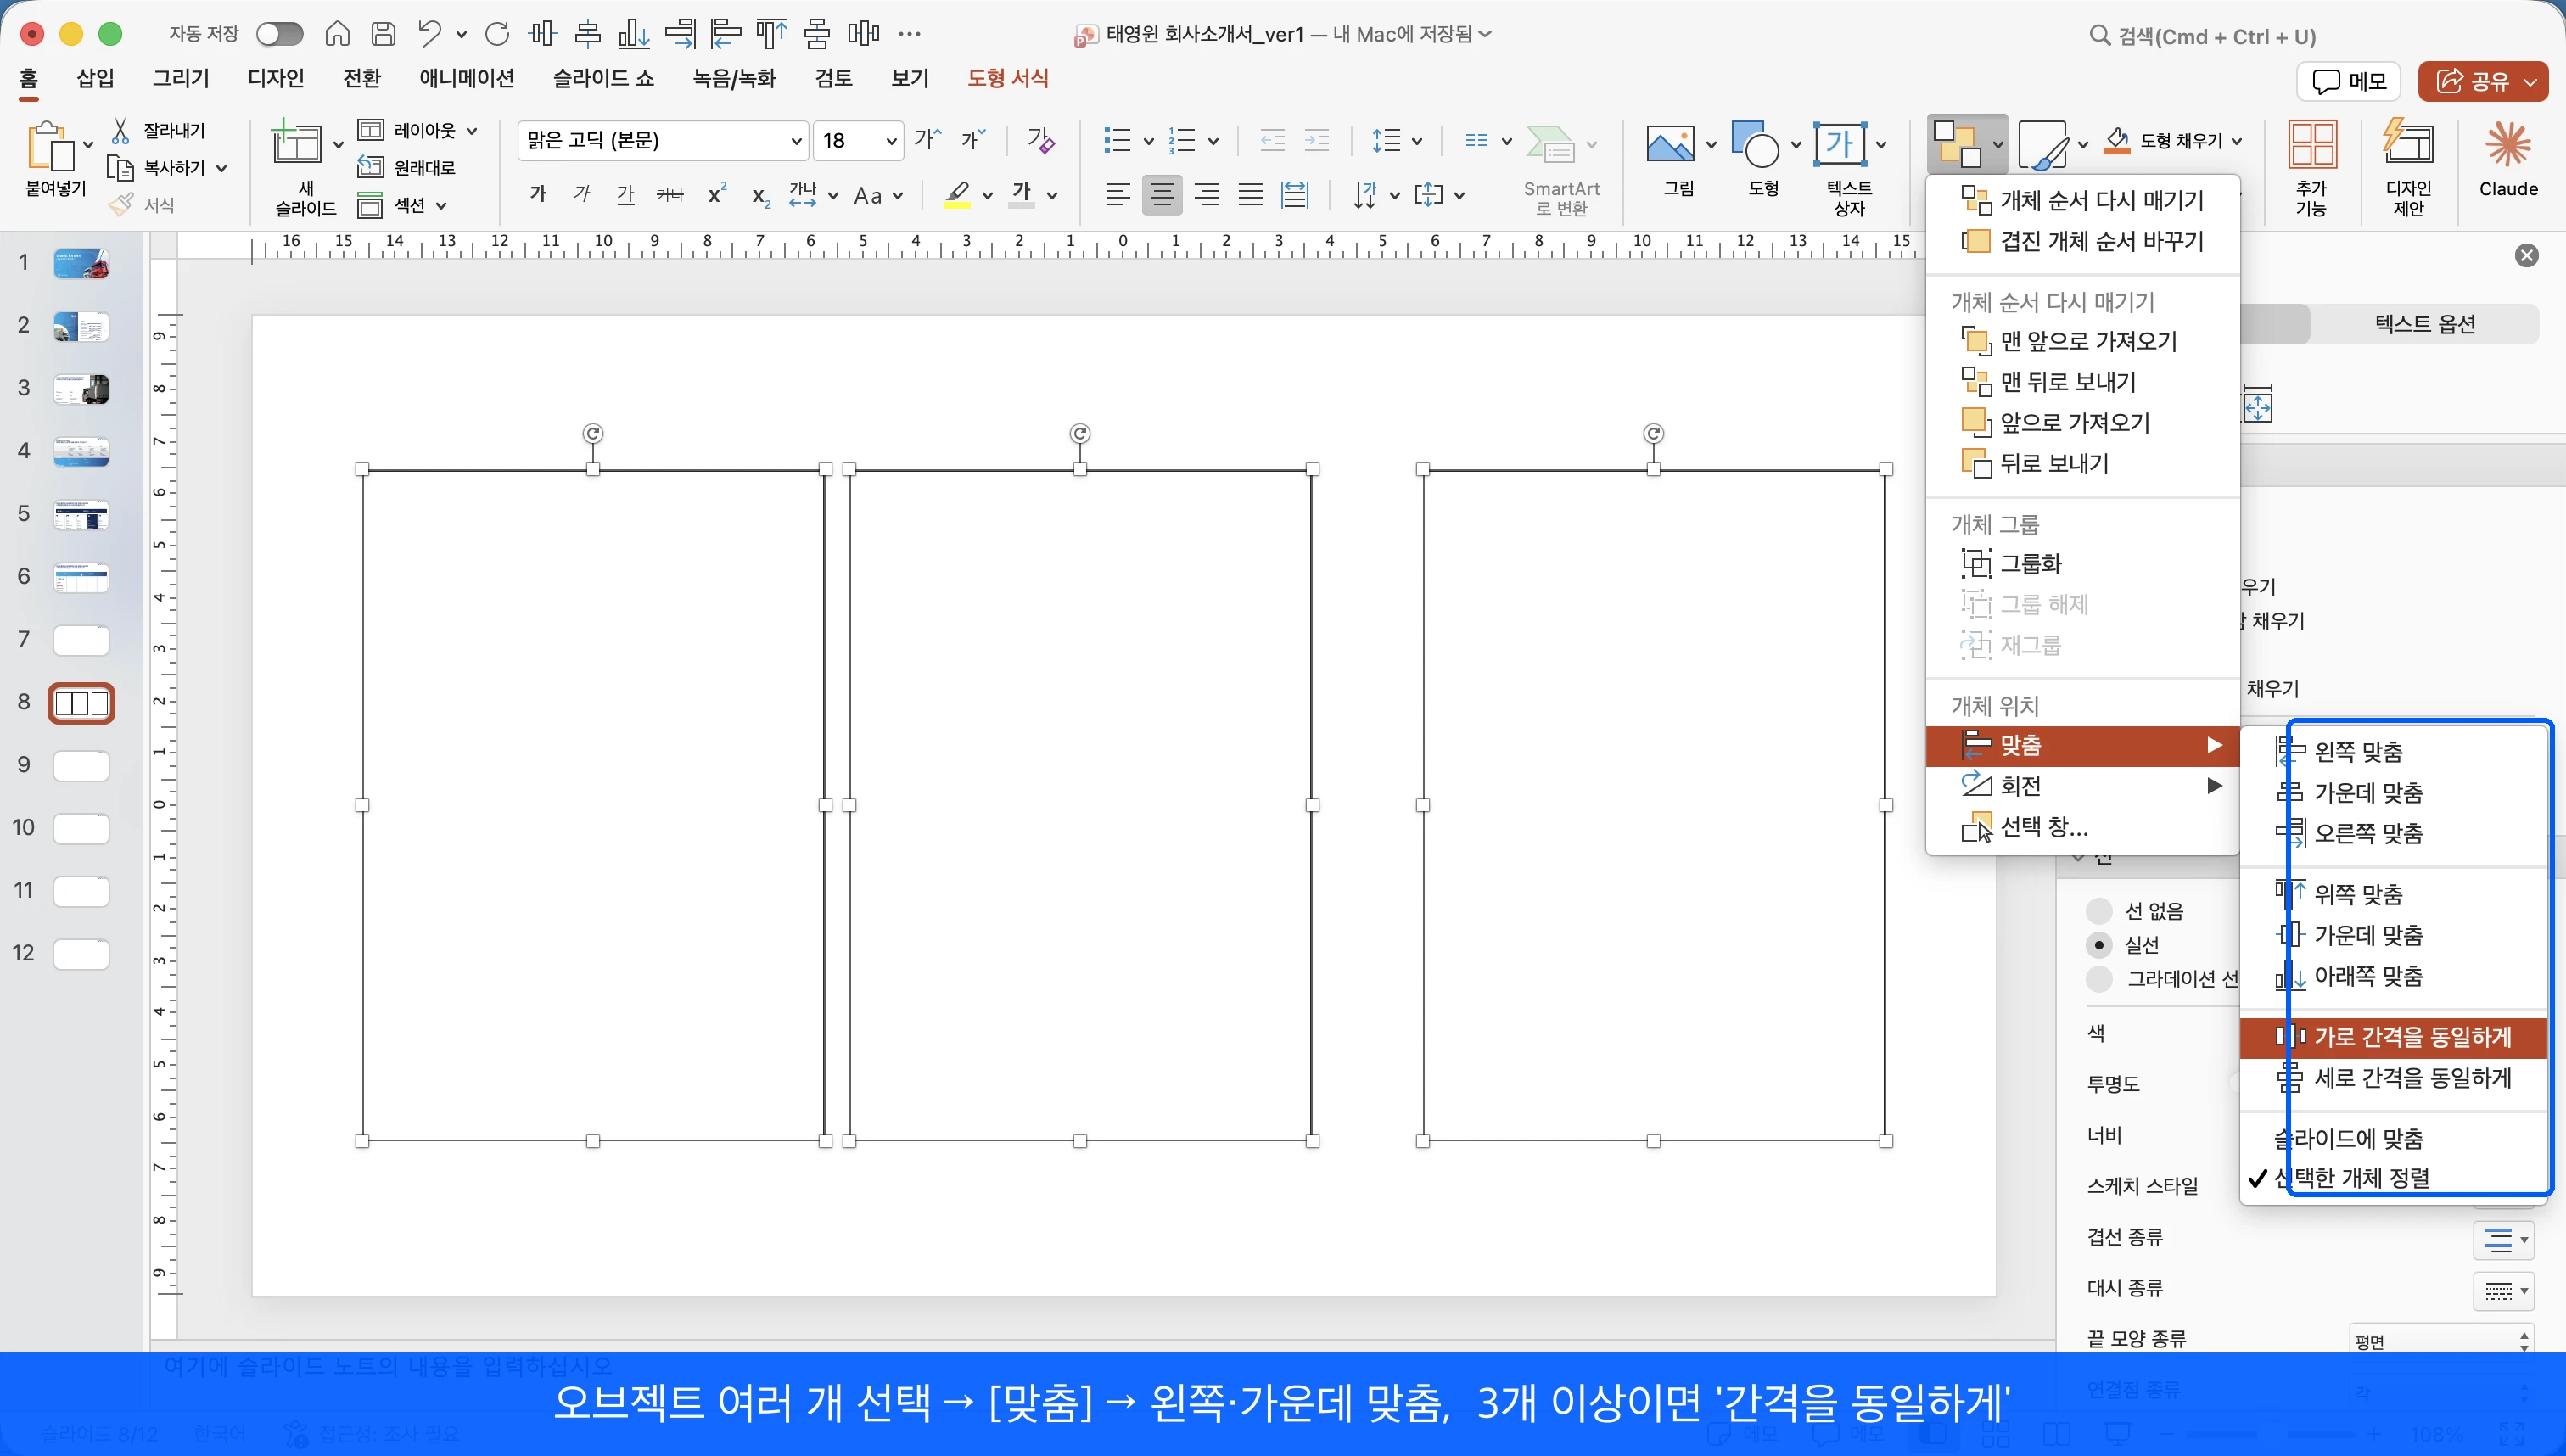Click the Save disk icon
This screenshot has width=2566, height=1456.
point(383,34)
